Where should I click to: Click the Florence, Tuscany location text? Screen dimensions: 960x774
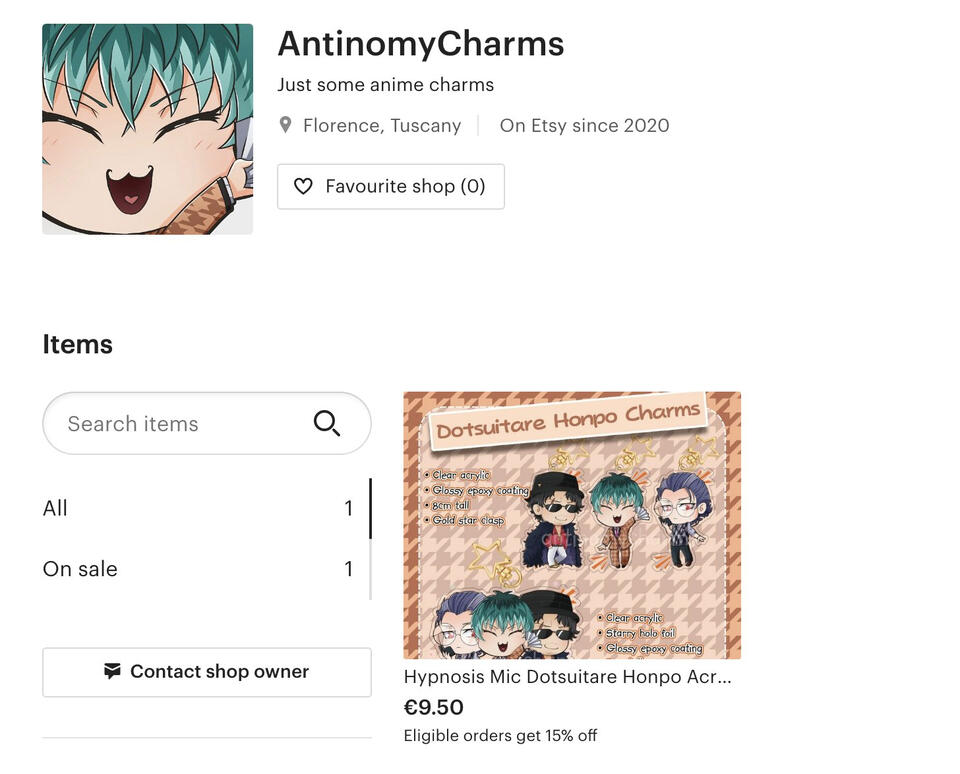point(382,126)
